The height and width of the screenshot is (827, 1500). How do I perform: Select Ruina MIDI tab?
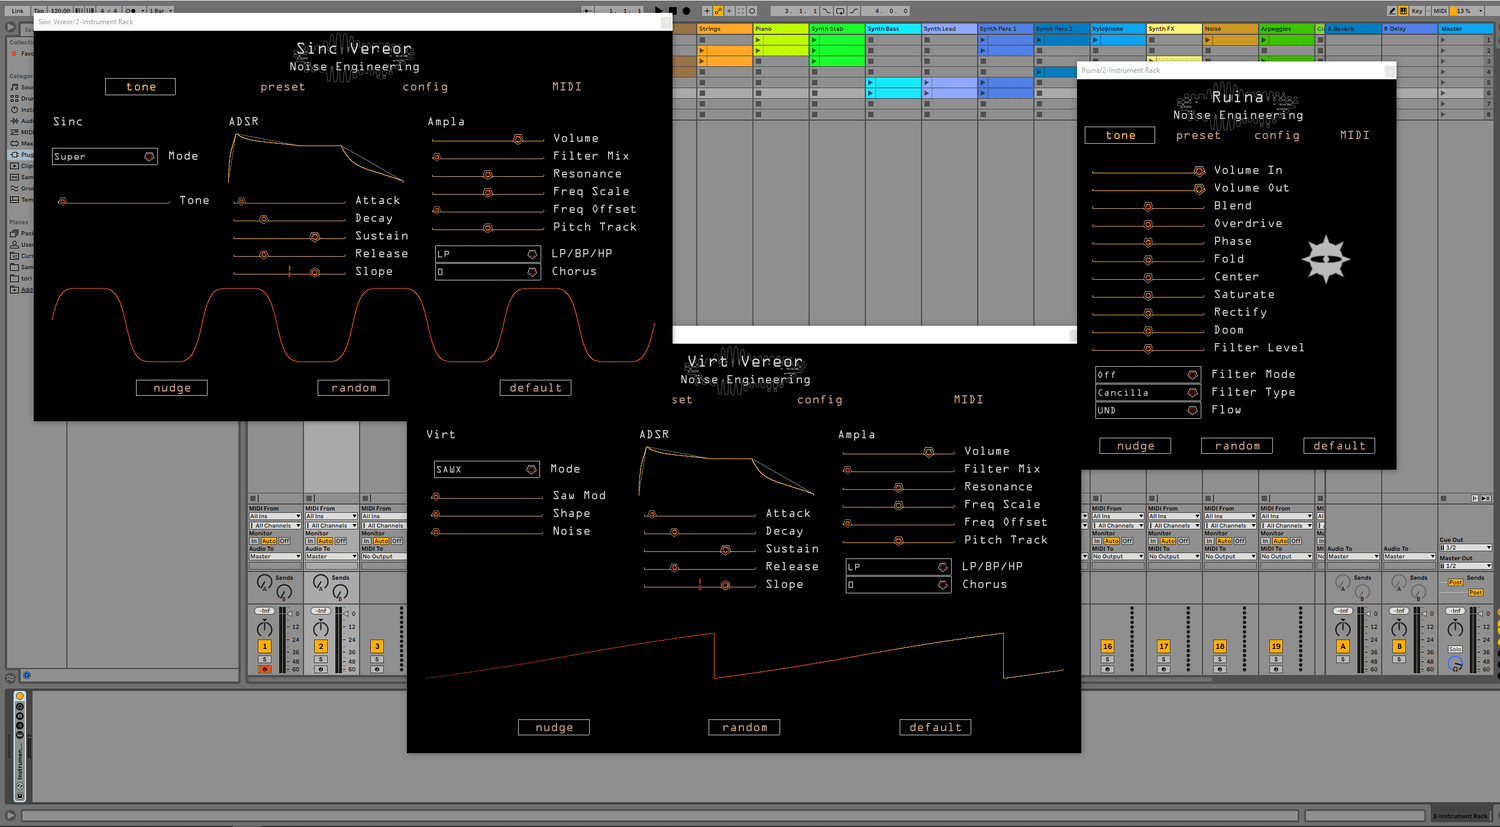point(1355,135)
